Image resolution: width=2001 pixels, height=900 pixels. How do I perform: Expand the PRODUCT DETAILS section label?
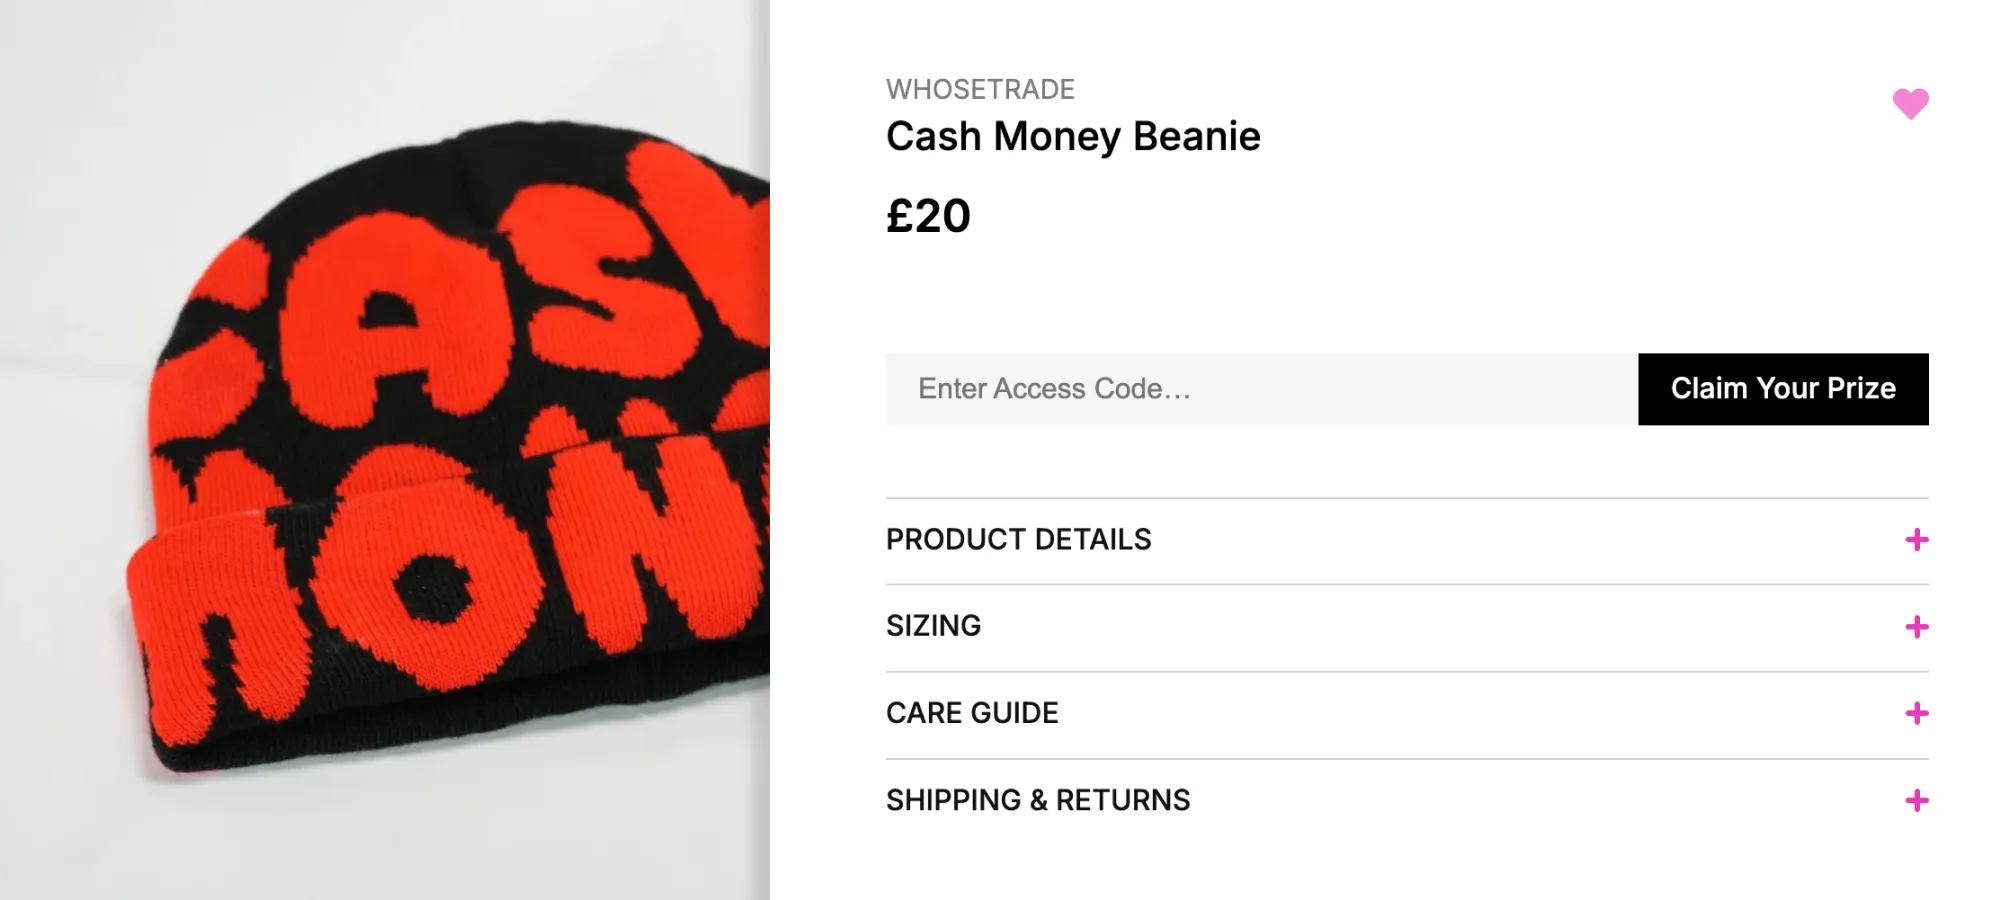pyautogui.click(x=1018, y=540)
